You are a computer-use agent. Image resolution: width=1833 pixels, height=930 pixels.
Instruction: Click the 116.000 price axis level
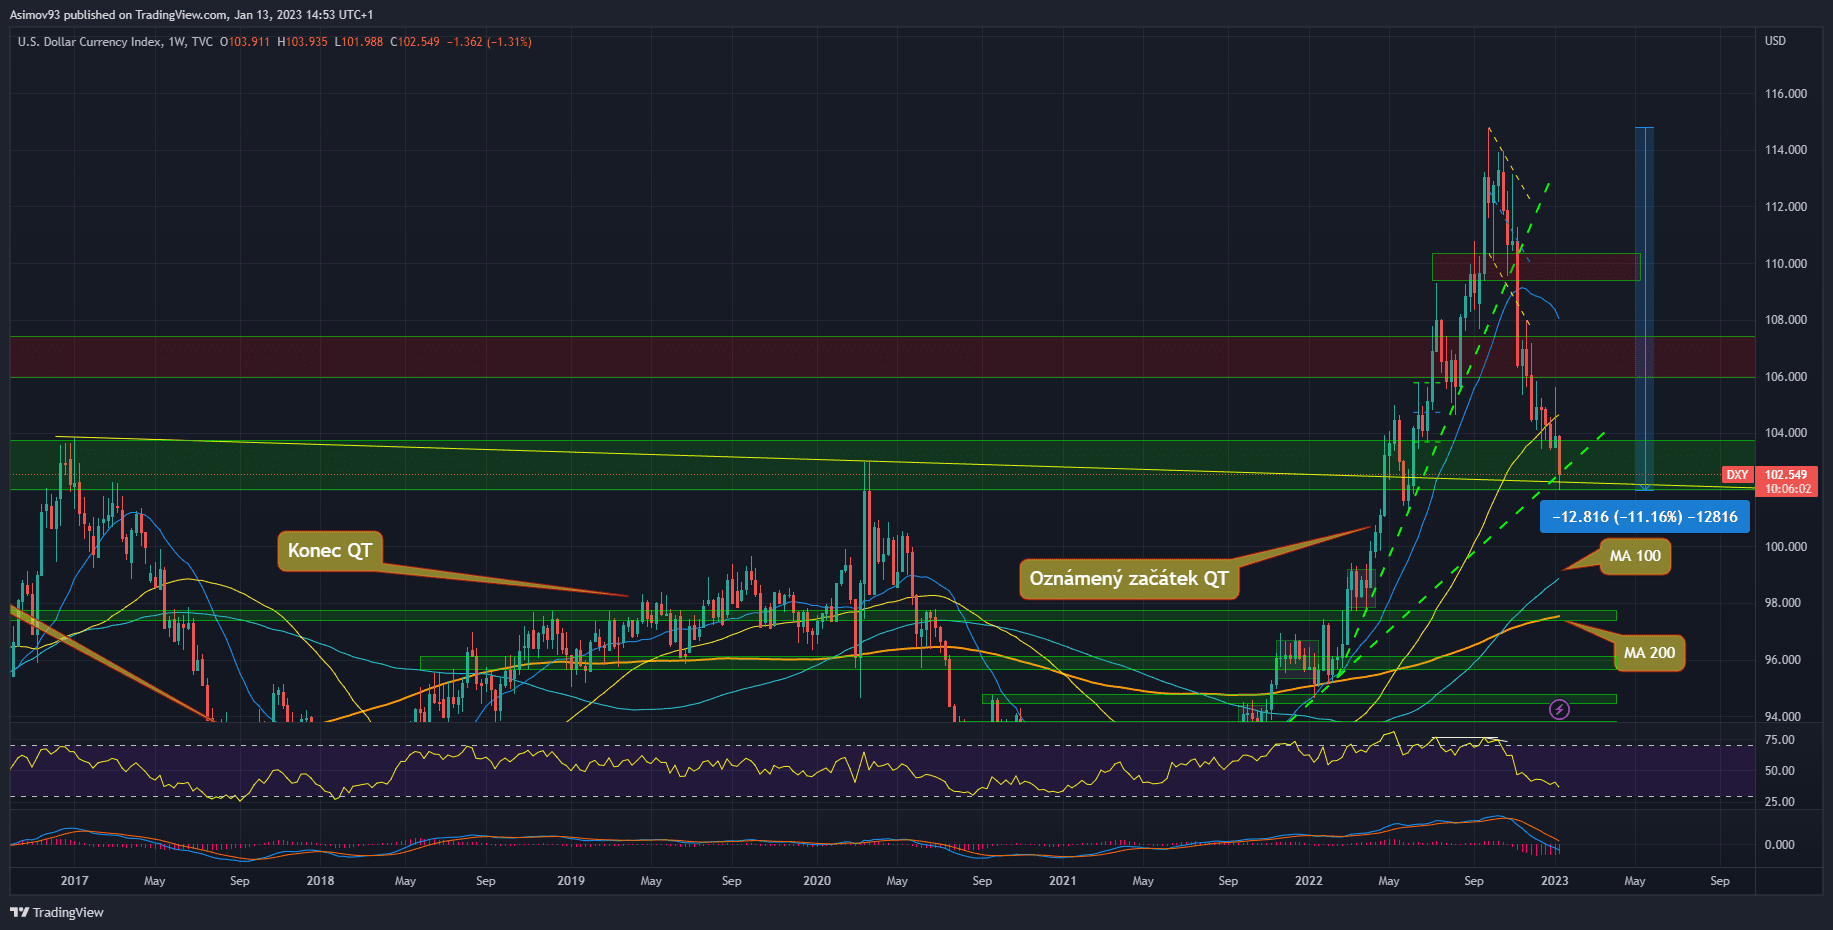point(1785,94)
